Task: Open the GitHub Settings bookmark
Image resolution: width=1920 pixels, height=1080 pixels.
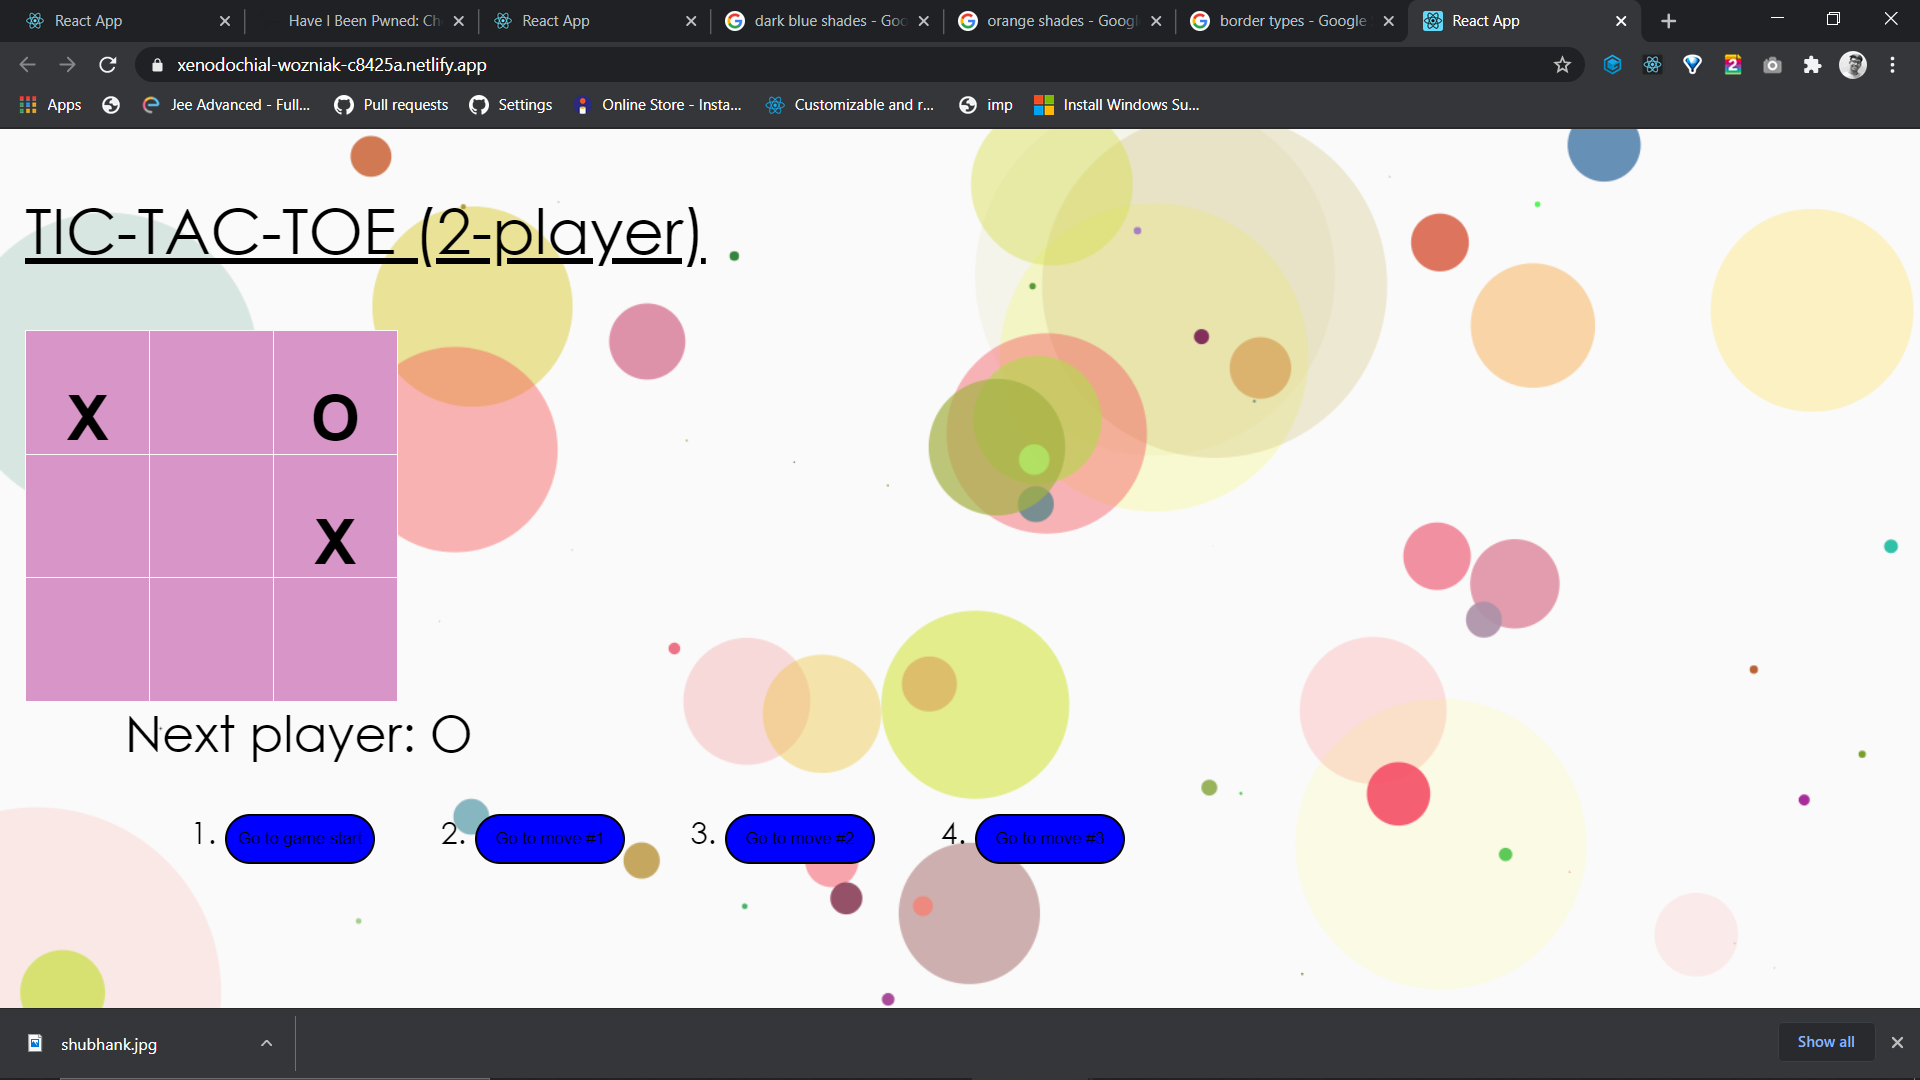Action: click(511, 105)
